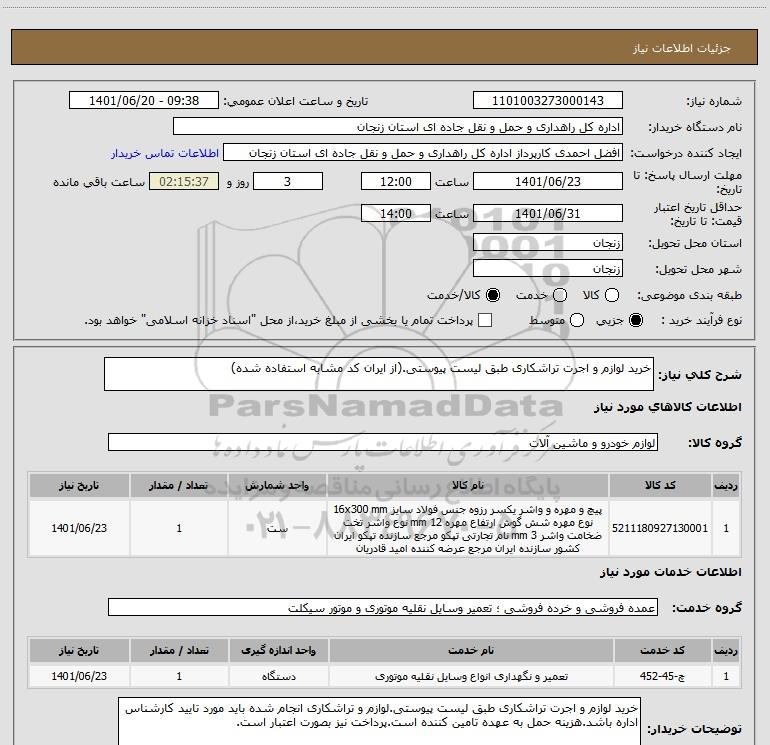
Task: Click buyer organization name field
Action: pyautogui.click(x=398, y=127)
